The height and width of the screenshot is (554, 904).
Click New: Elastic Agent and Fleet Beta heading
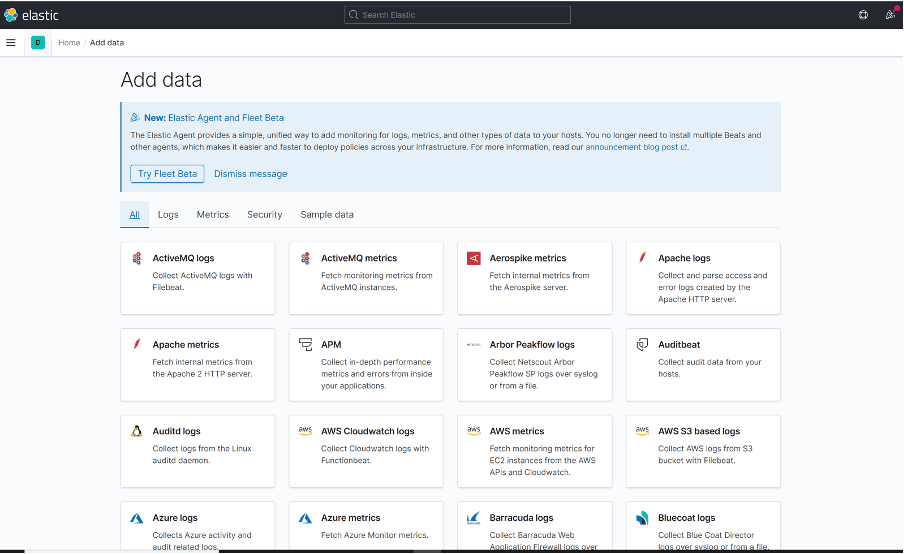214,118
